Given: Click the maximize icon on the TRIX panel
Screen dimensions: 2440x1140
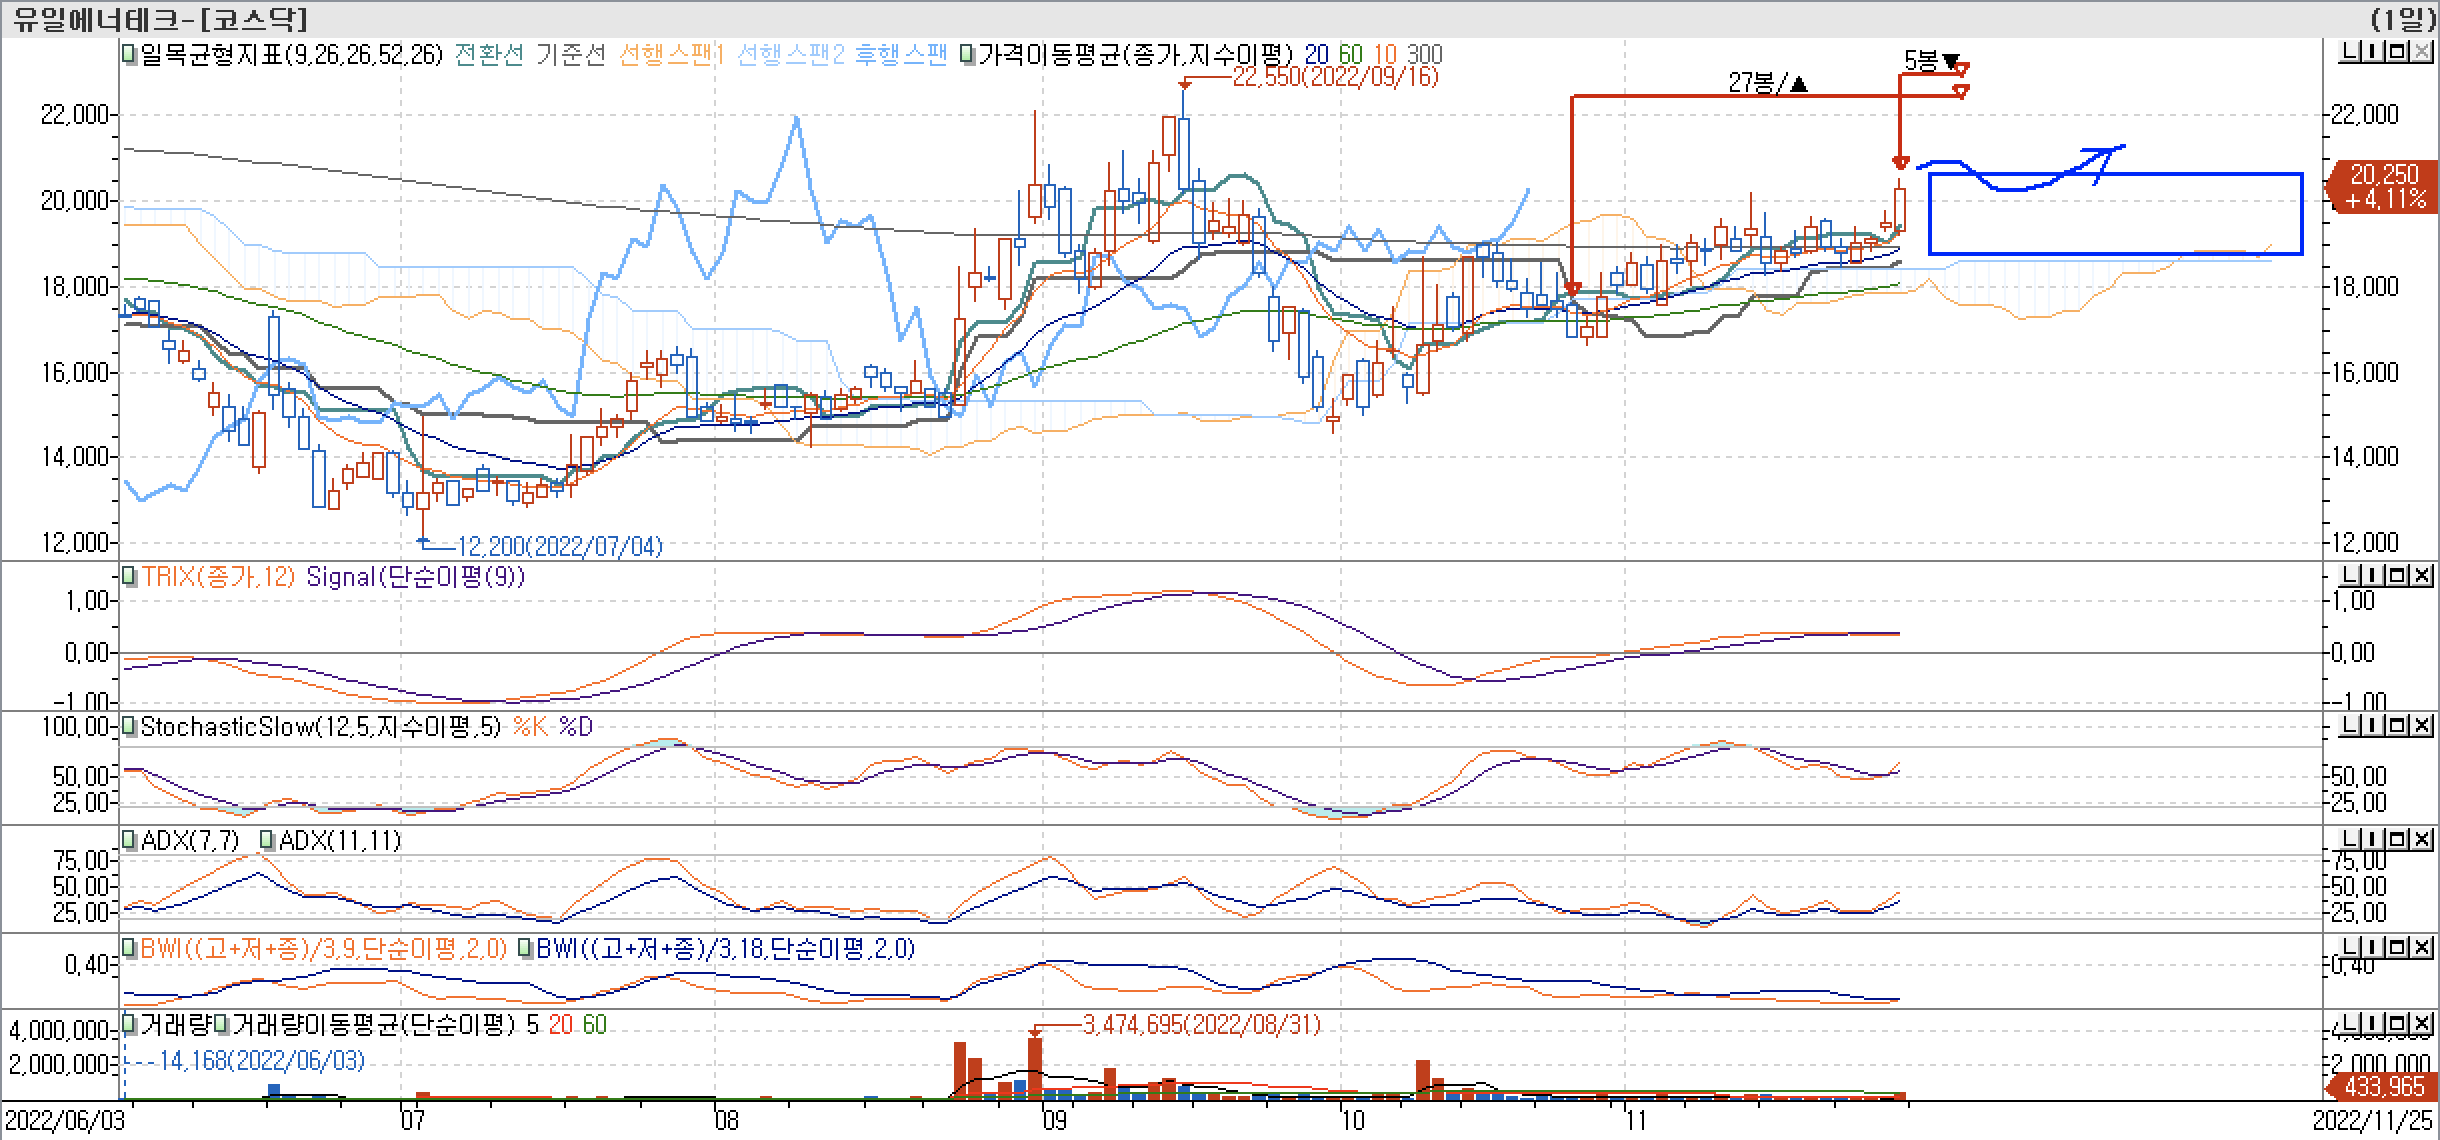Looking at the screenshot, I should [2396, 576].
